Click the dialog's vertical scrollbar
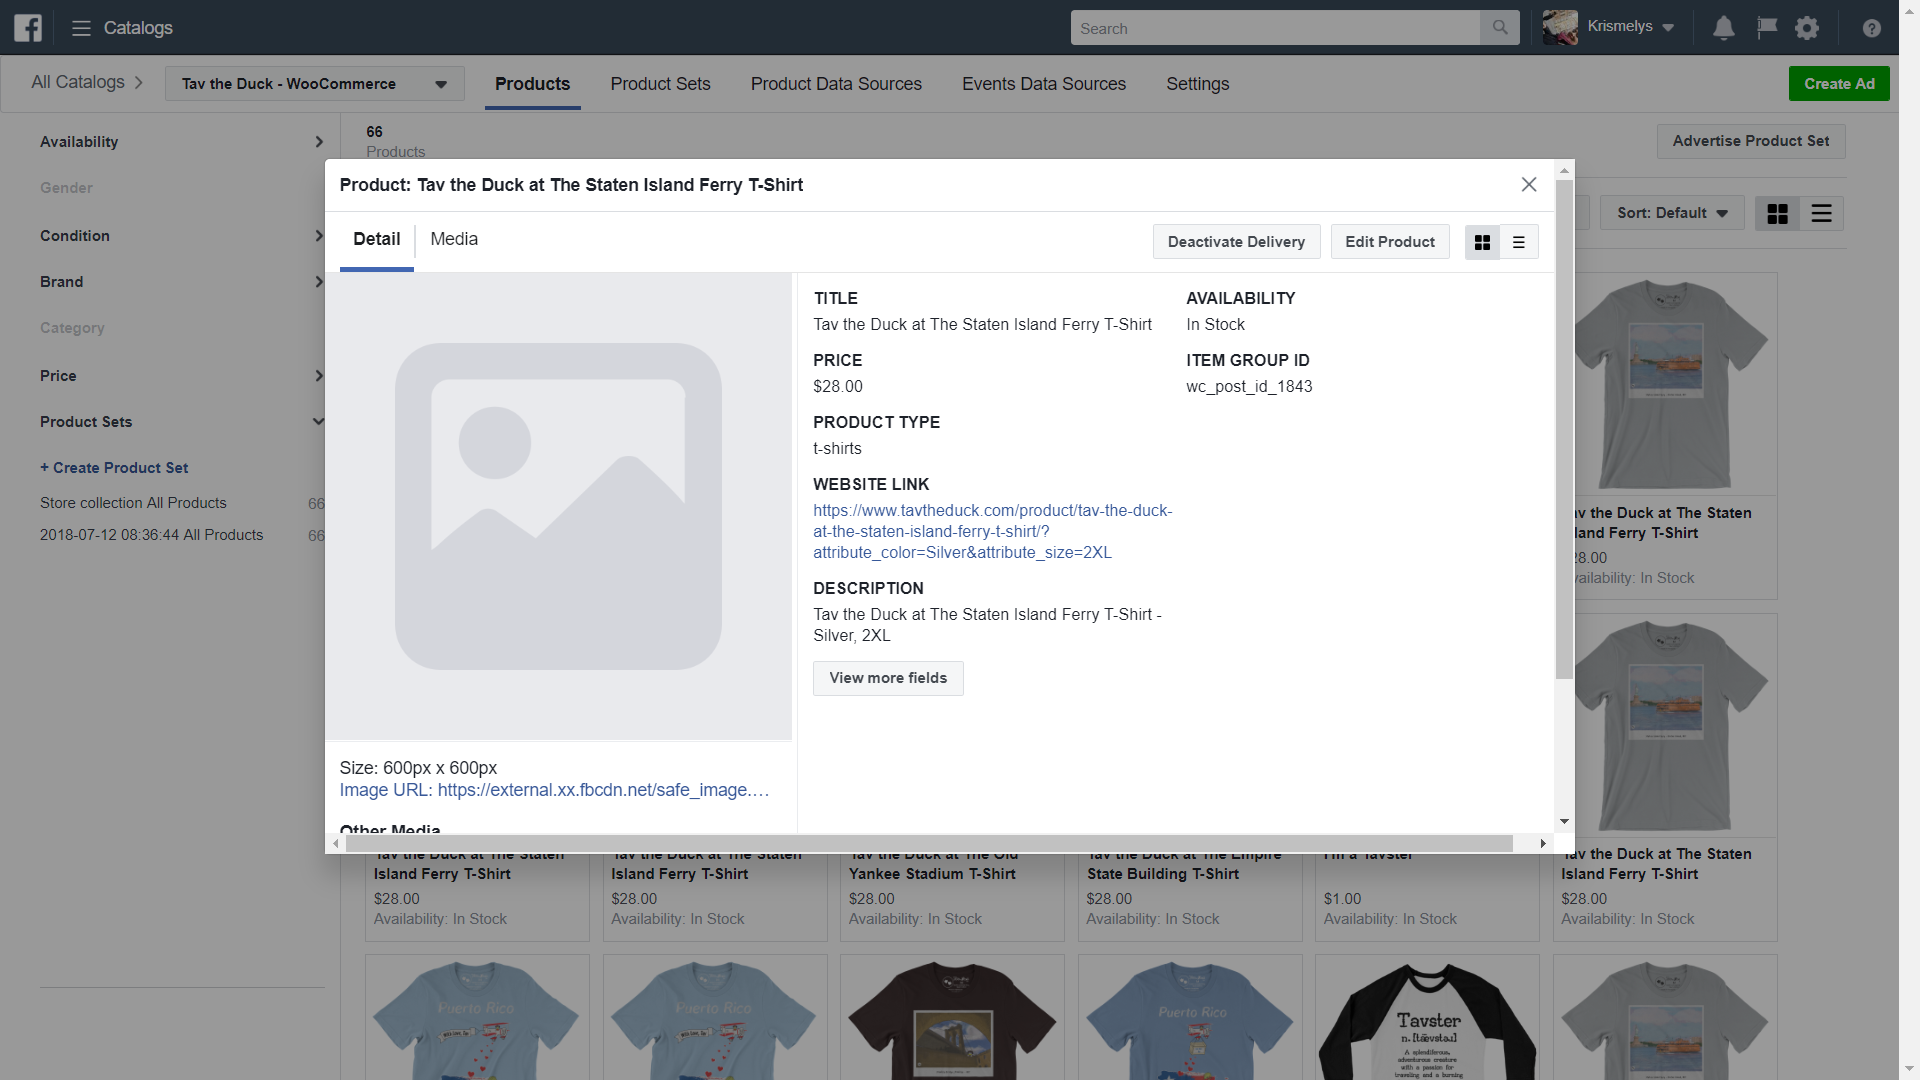 [1564, 430]
